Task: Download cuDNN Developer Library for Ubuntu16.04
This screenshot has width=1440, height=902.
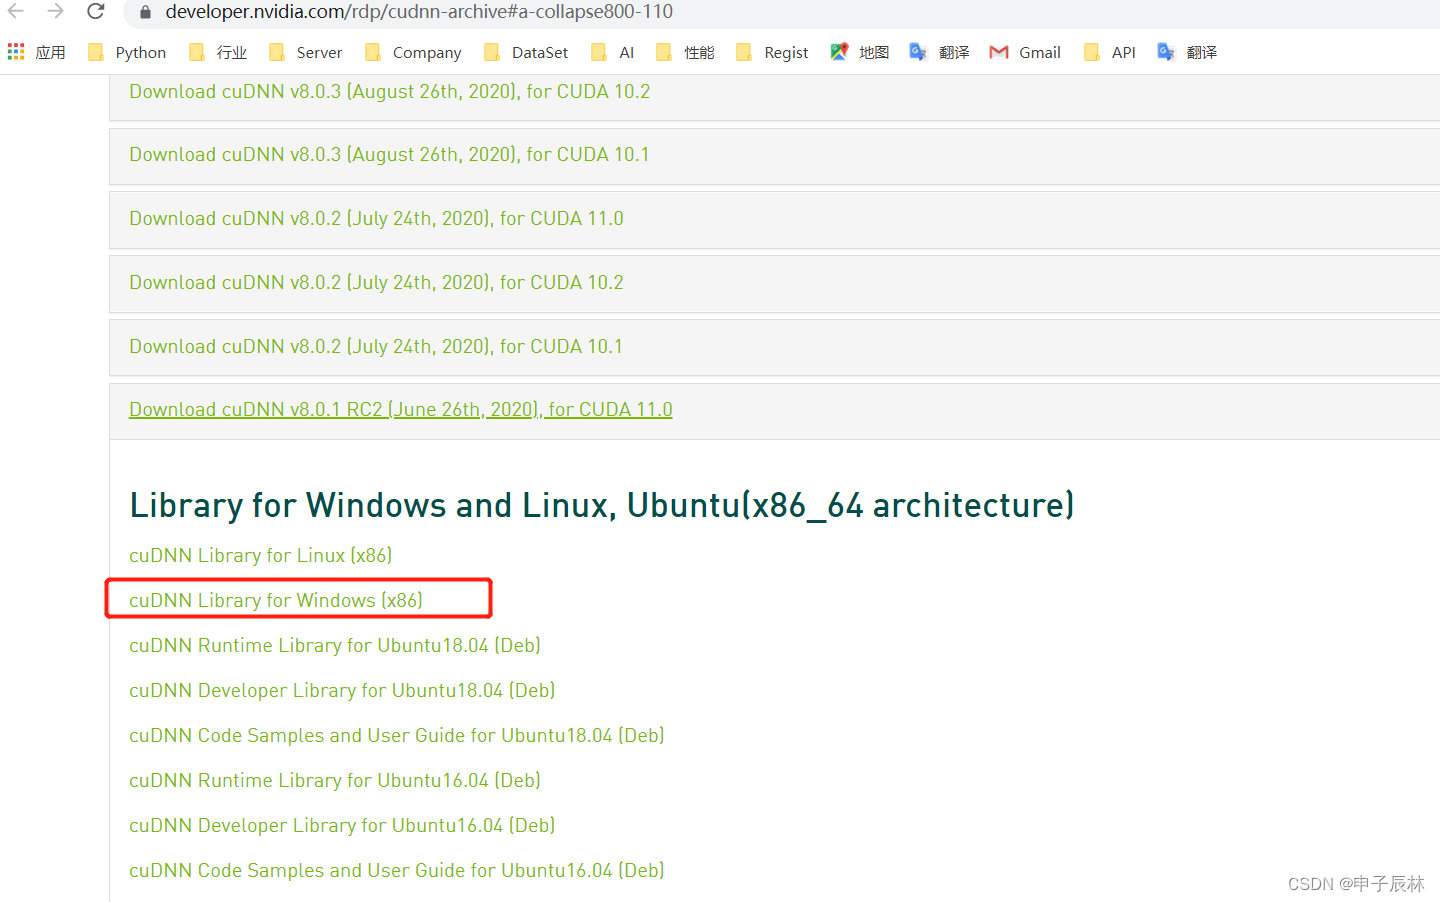Action: pos(342,825)
